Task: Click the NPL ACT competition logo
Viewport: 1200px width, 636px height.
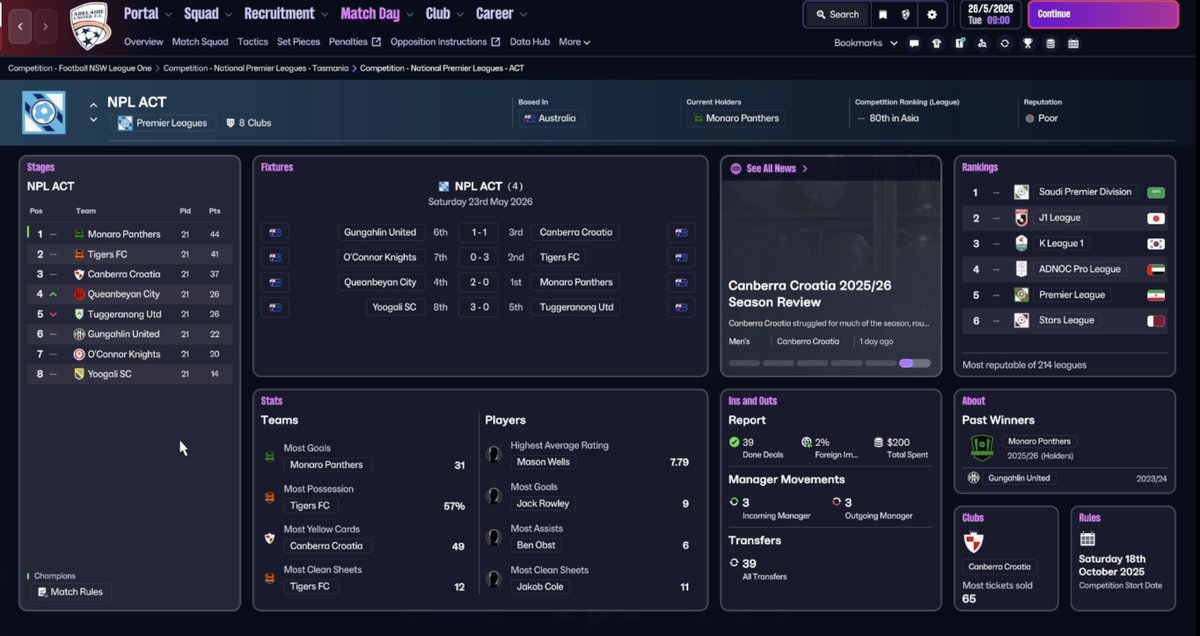Action: click(43, 113)
